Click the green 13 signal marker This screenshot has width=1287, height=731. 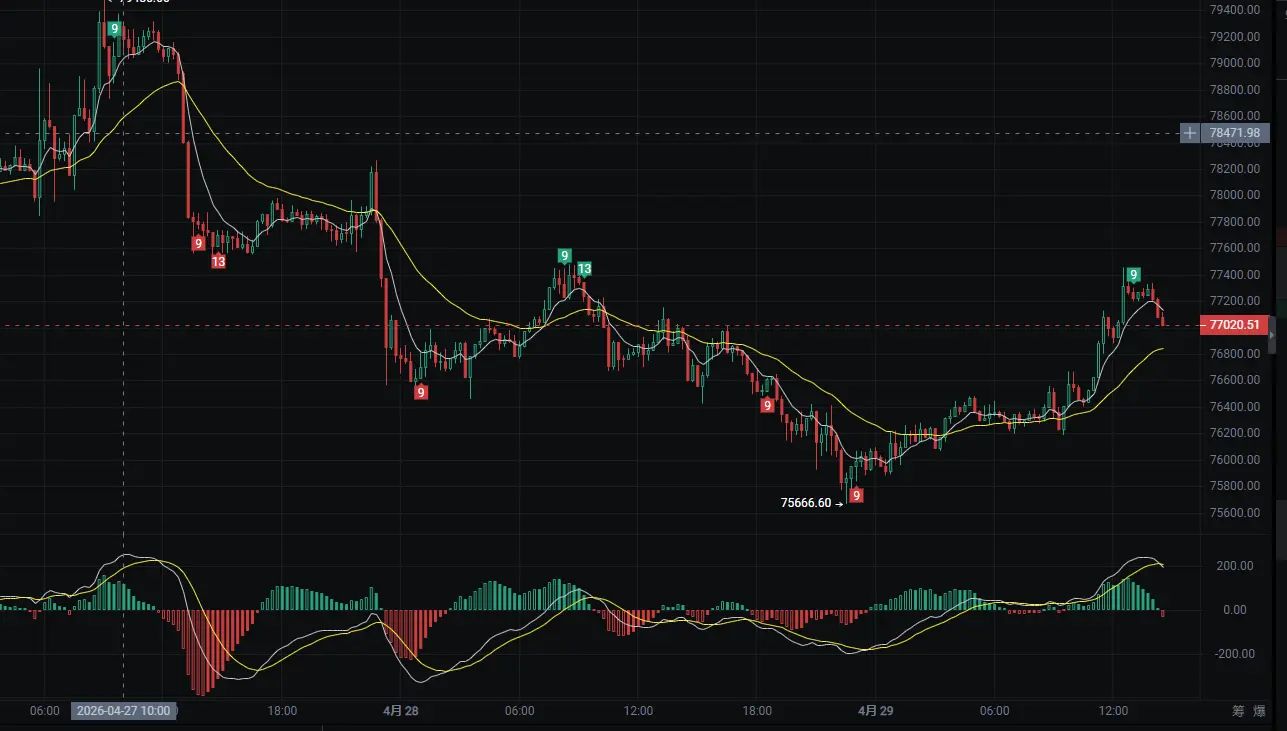584,268
